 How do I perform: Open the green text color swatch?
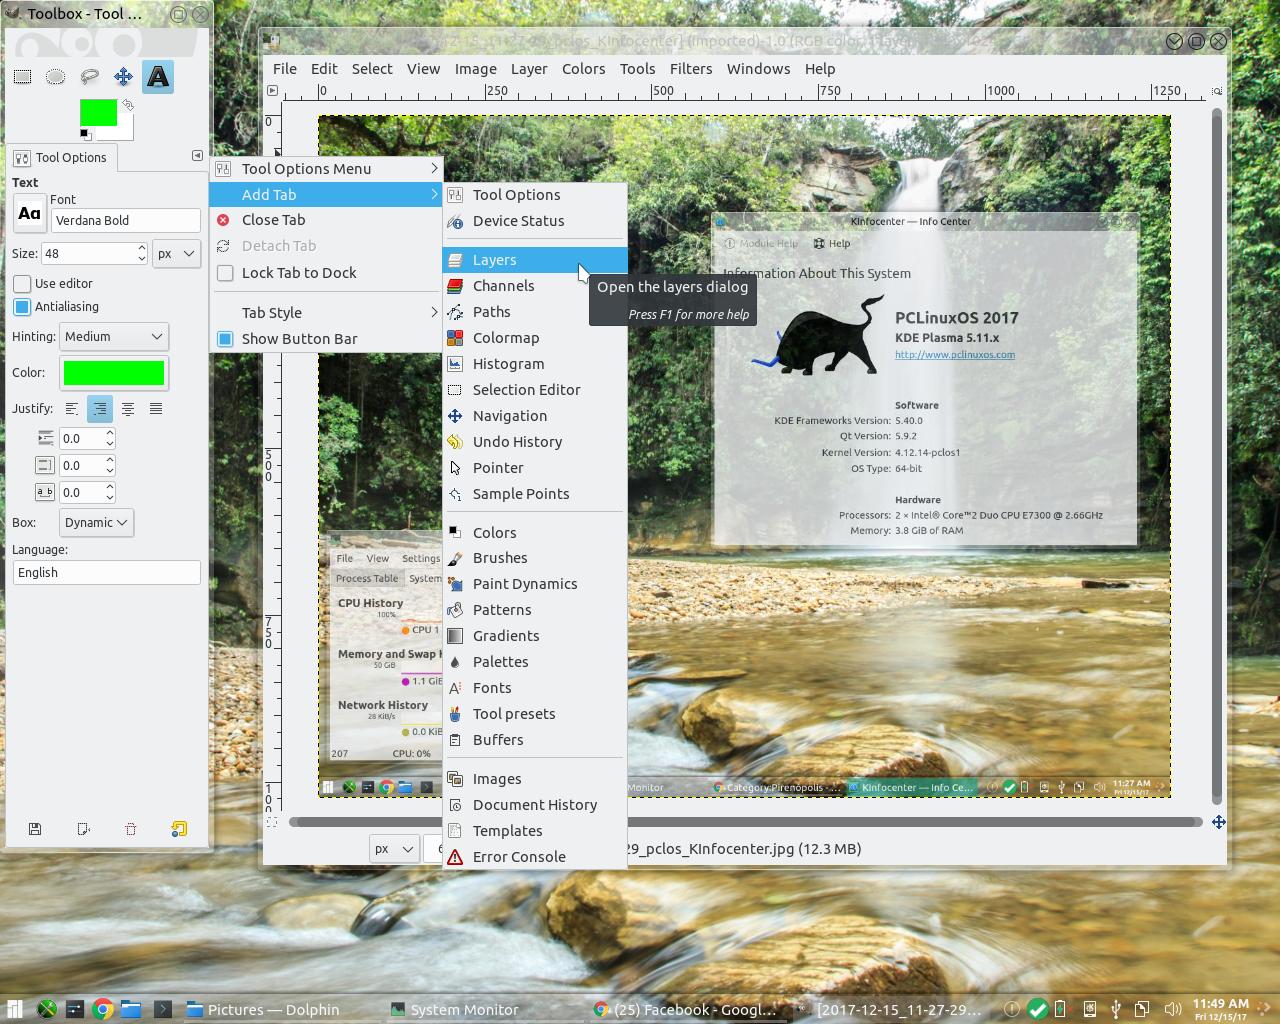coord(113,372)
